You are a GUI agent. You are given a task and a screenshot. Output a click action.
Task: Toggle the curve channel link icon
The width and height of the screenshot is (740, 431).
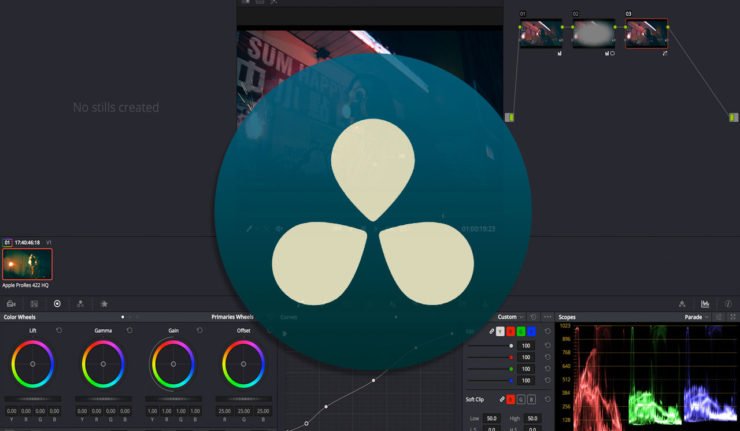[491, 331]
